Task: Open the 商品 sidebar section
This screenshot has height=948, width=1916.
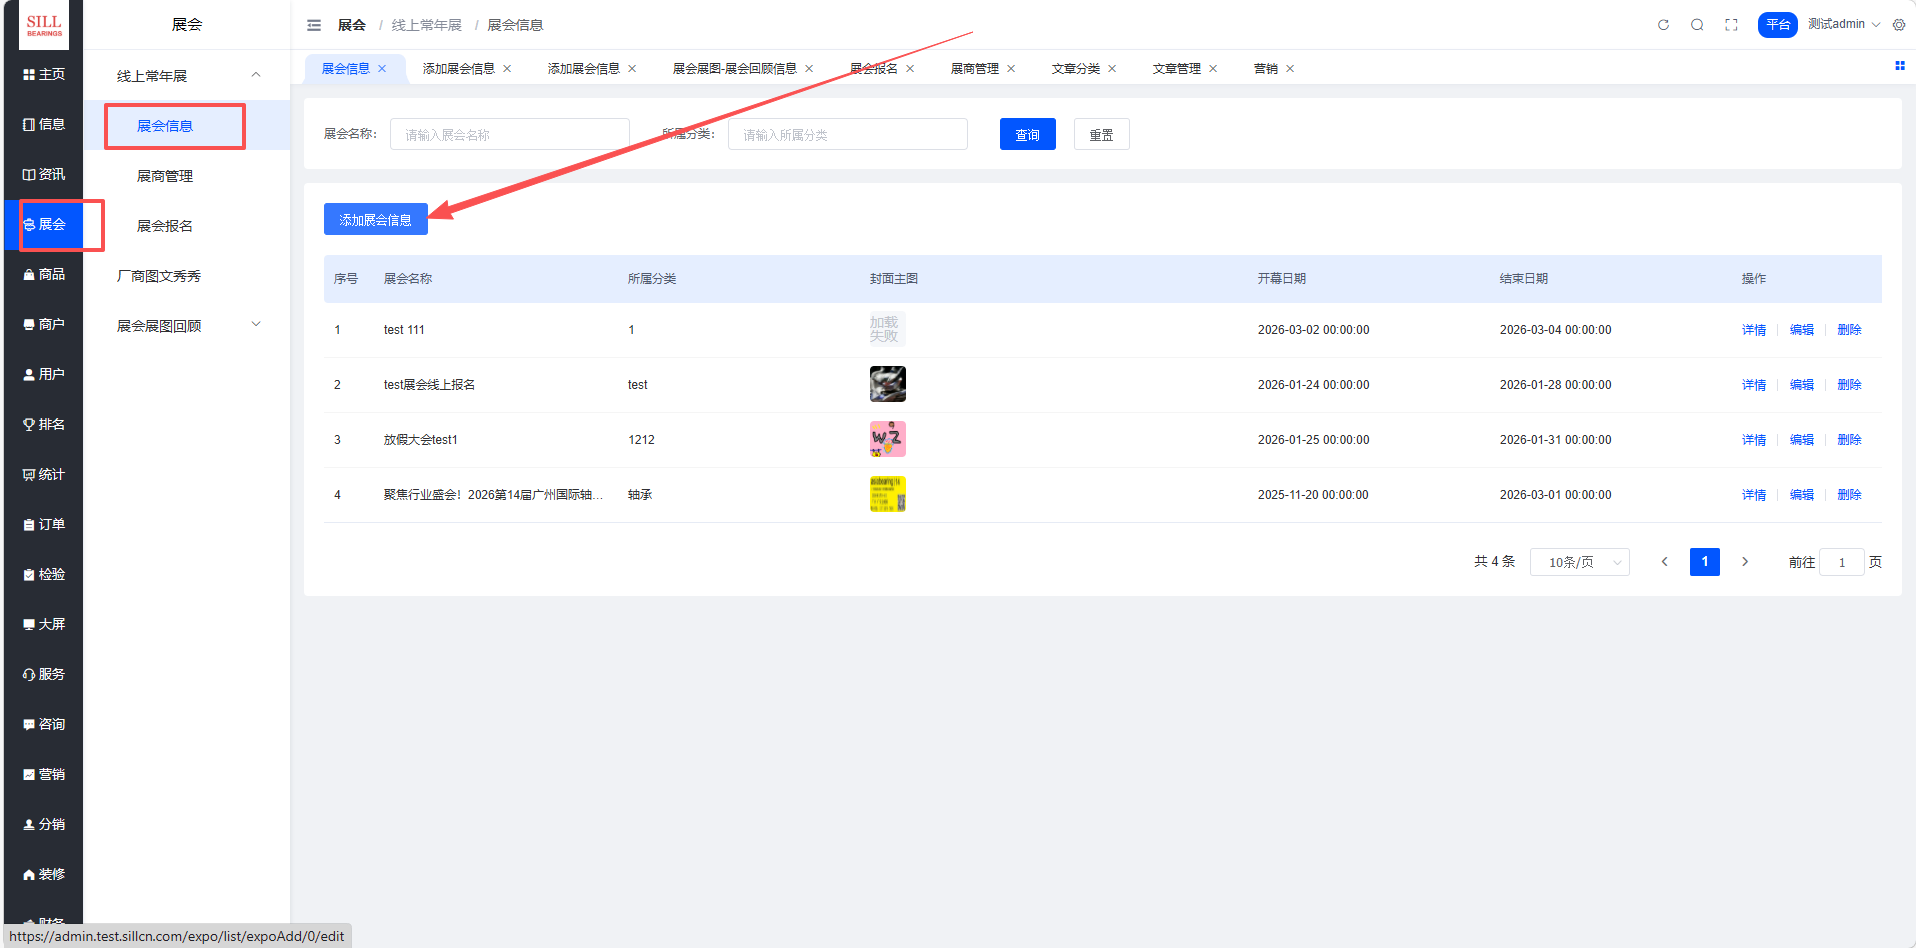Action: pos(44,274)
